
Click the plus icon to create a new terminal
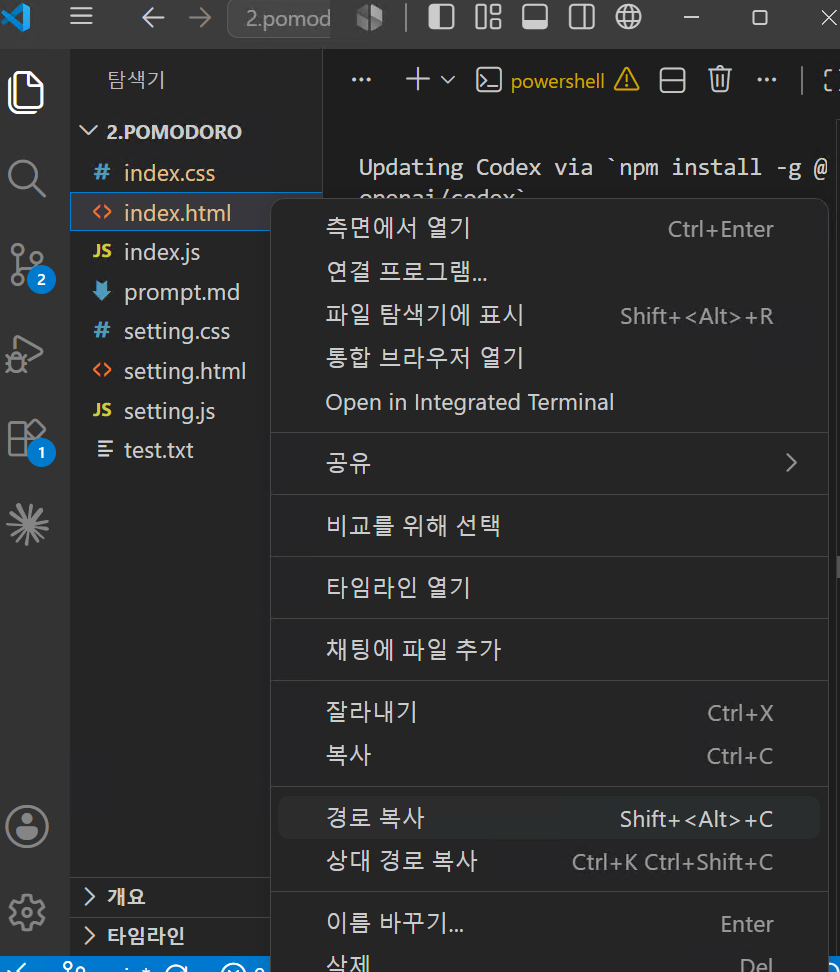(418, 79)
